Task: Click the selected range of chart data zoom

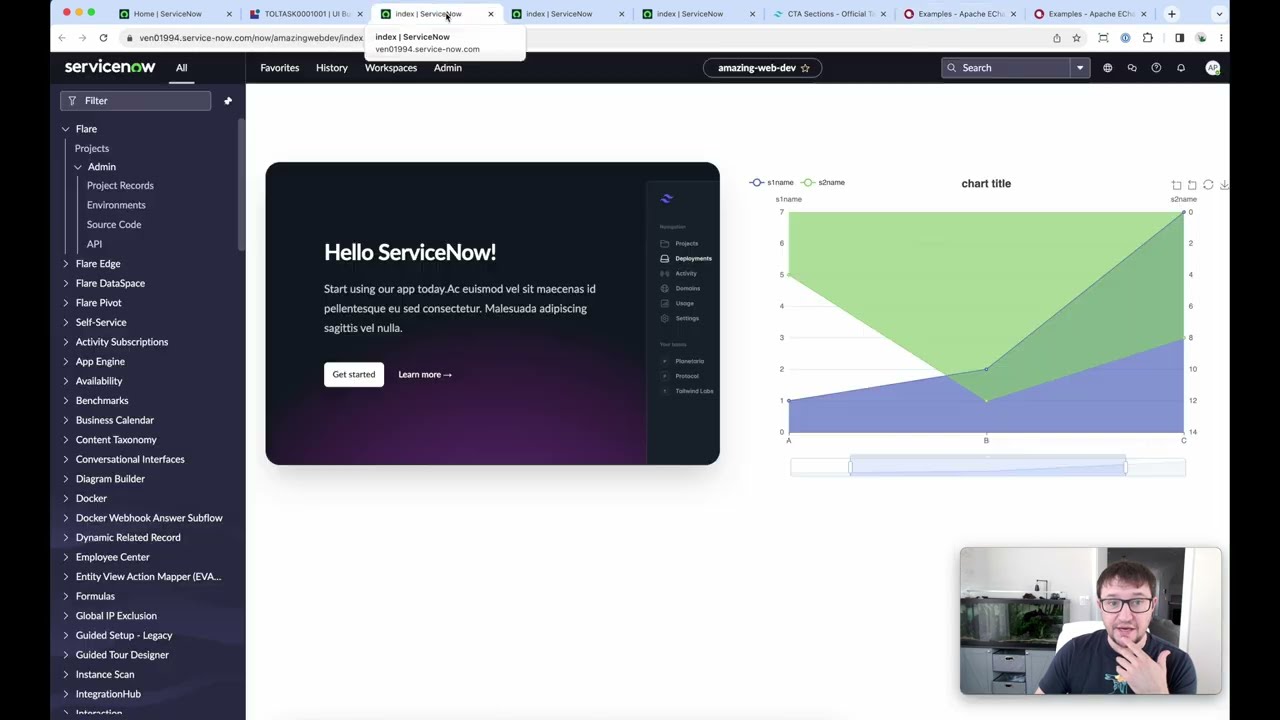Action: pos(988,467)
